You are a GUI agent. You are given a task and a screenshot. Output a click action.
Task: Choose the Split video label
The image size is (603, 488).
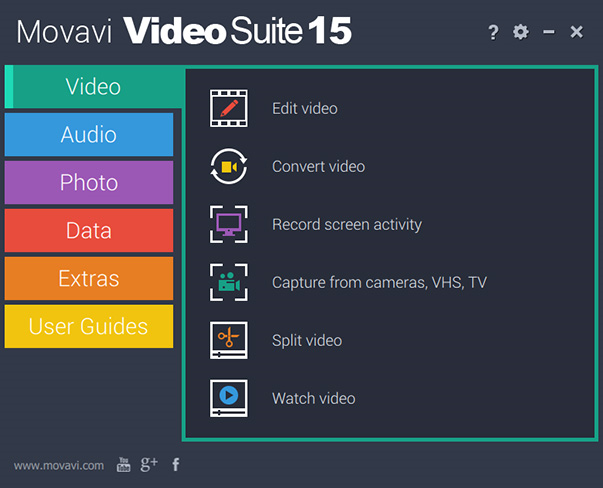(x=307, y=341)
